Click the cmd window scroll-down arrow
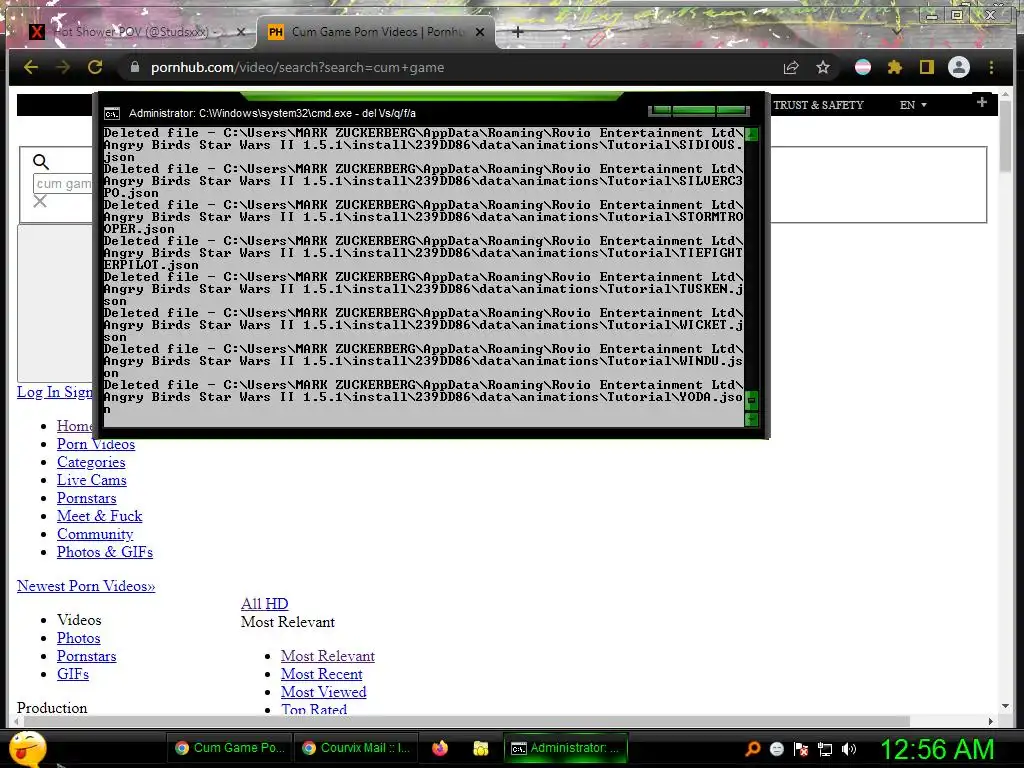The image size is (1024, 768). click(x=751, y=419)
